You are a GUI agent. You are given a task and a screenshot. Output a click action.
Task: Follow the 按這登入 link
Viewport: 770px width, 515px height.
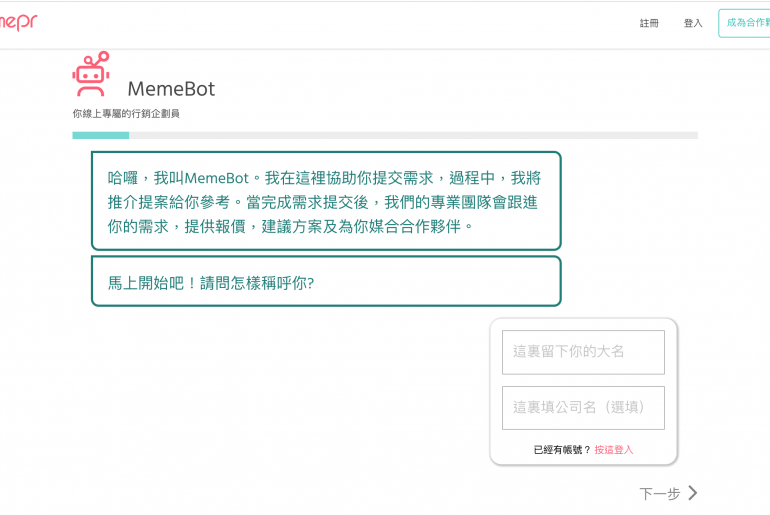(x=613, y=450)
